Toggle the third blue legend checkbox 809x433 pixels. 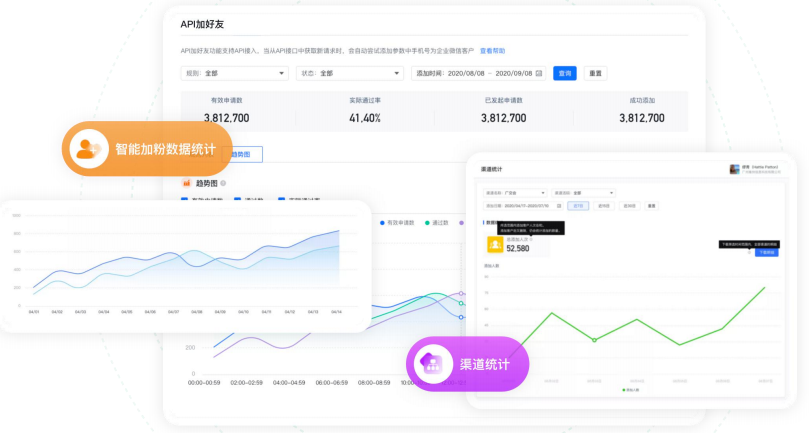(282, 200)
